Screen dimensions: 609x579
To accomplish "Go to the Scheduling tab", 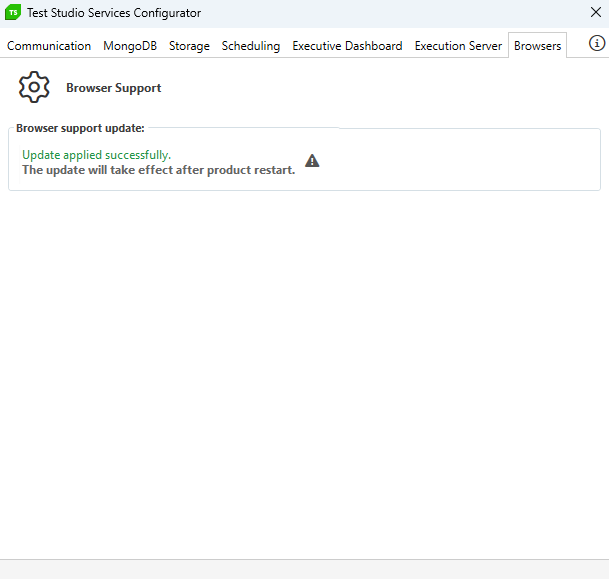I will tap(251, 46).
